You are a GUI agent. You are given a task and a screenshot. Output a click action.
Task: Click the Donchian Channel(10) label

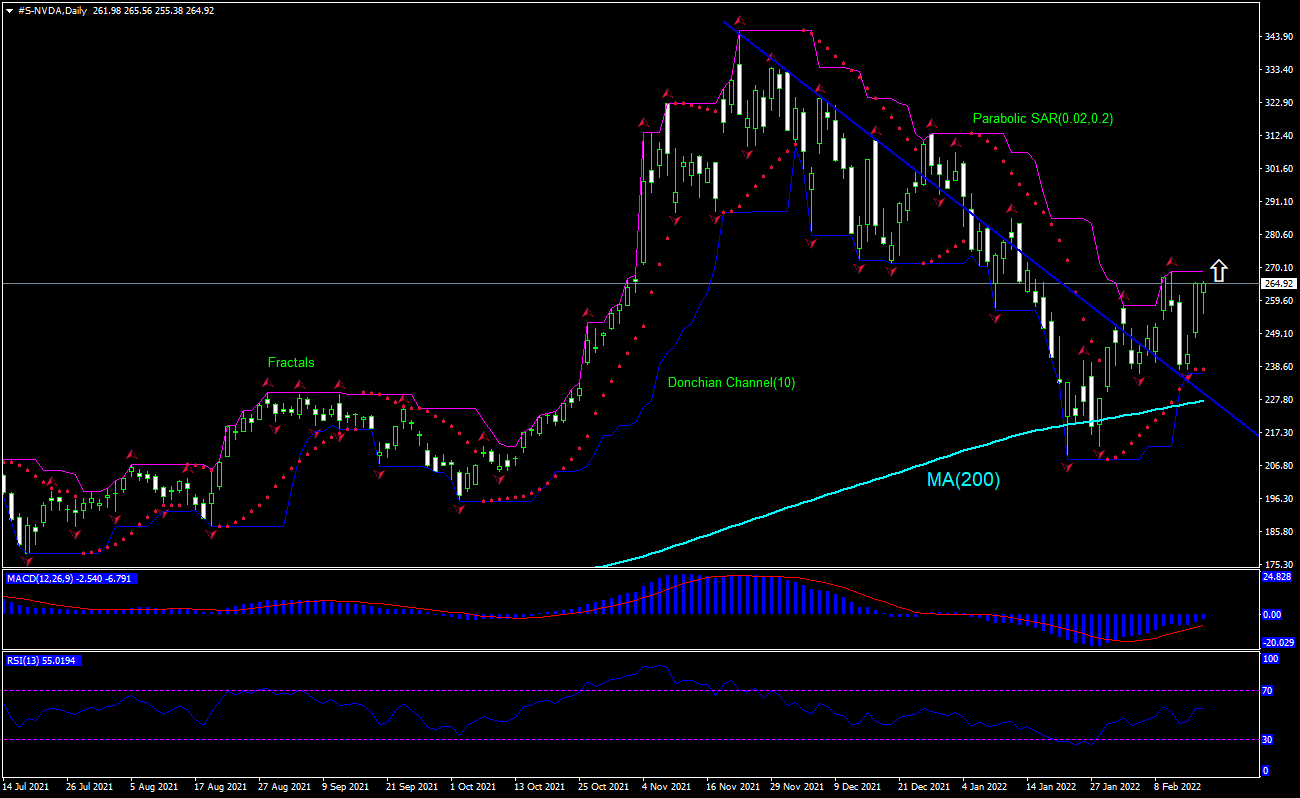coord(731,383)
